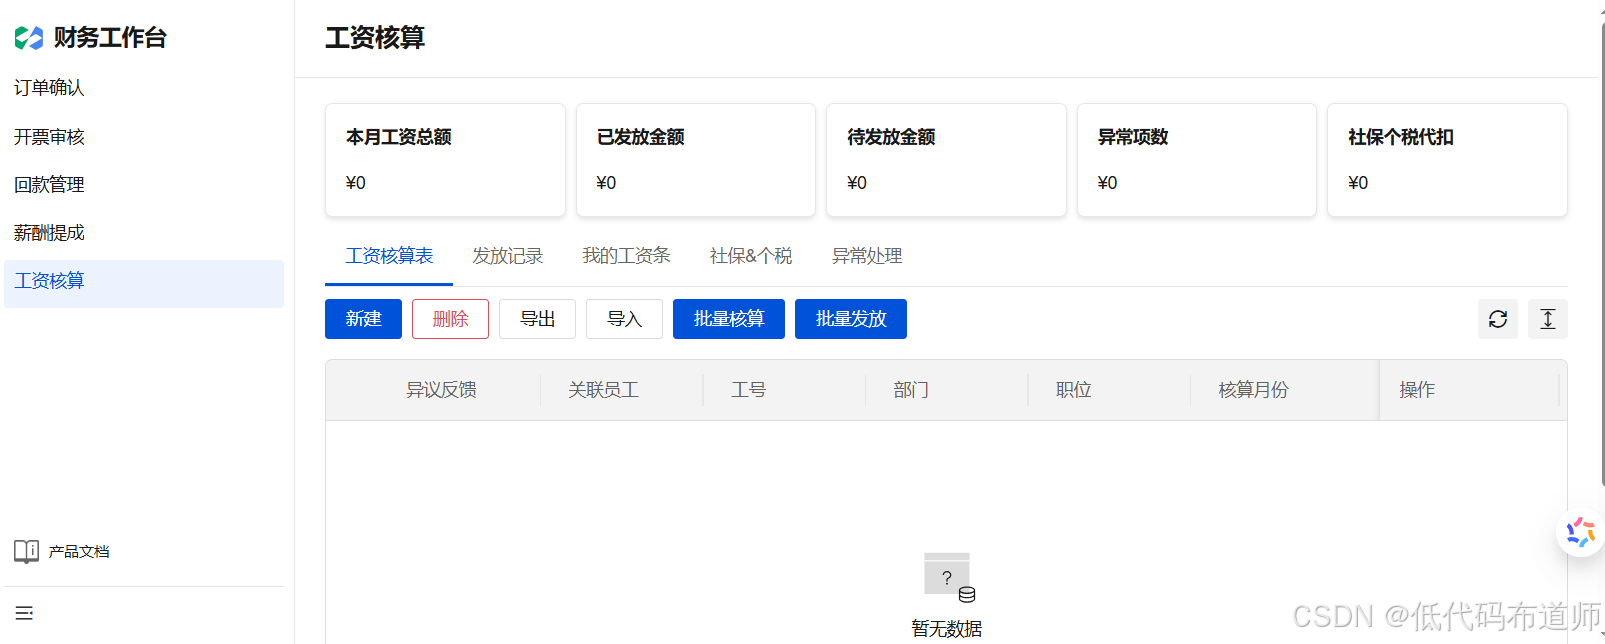Image resolution: width=1605 pixels, height=644 pixels.
Task: Open the 产品文档 link
Action: pyautogui.click(x=79, y=552)
